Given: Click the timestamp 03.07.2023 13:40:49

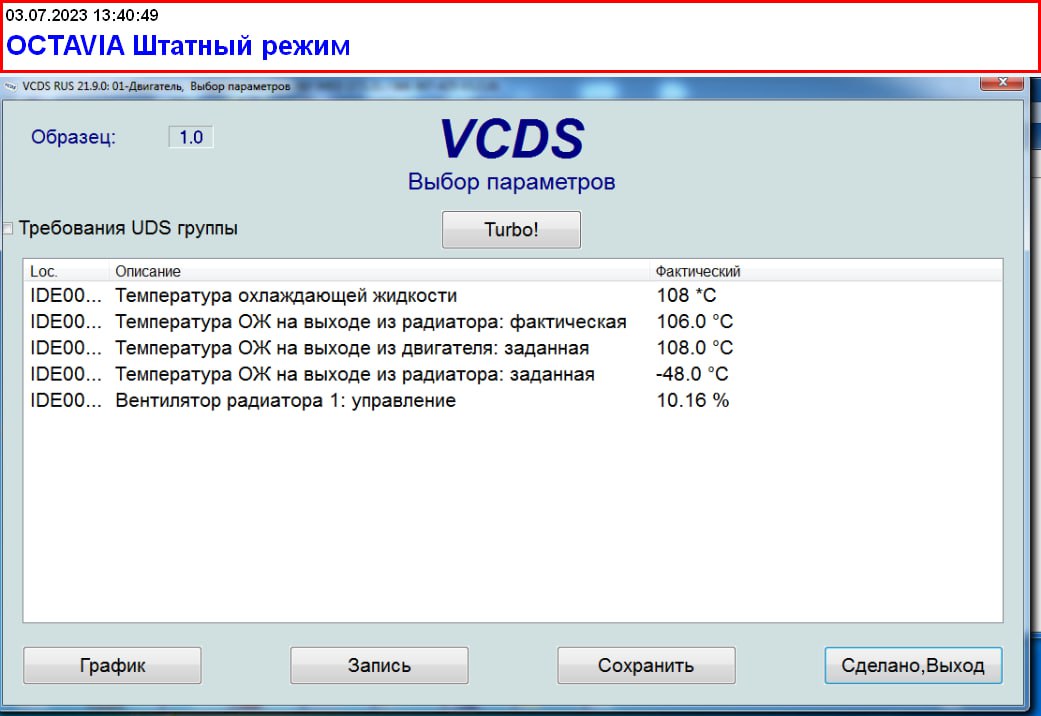Looking at the screenshot, I should click(x=82, y=15).
